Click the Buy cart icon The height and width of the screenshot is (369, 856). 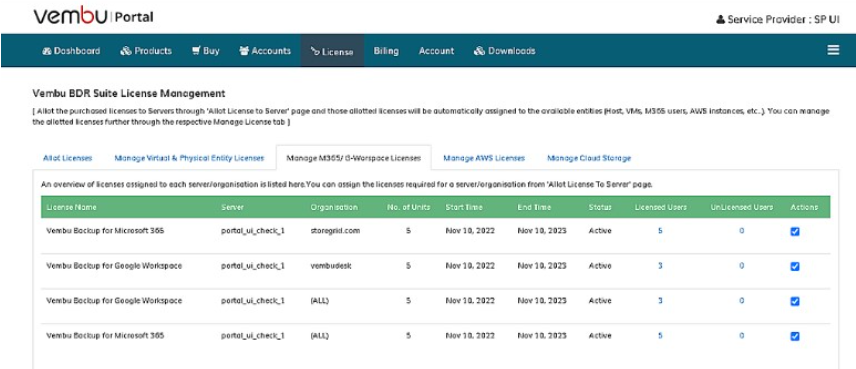point(196,51)
